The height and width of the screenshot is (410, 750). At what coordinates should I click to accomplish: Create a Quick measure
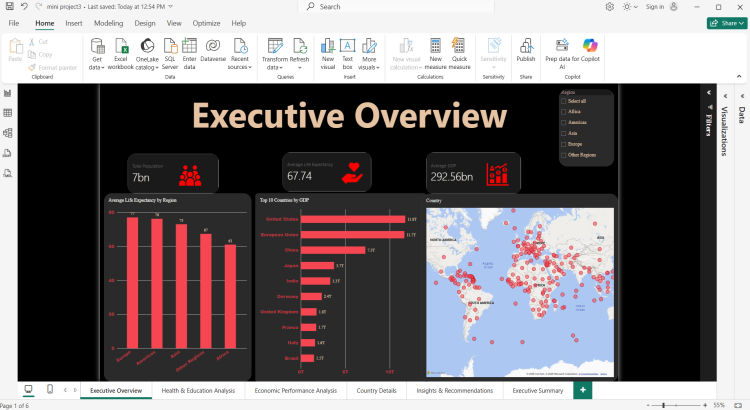coord(459,54)
